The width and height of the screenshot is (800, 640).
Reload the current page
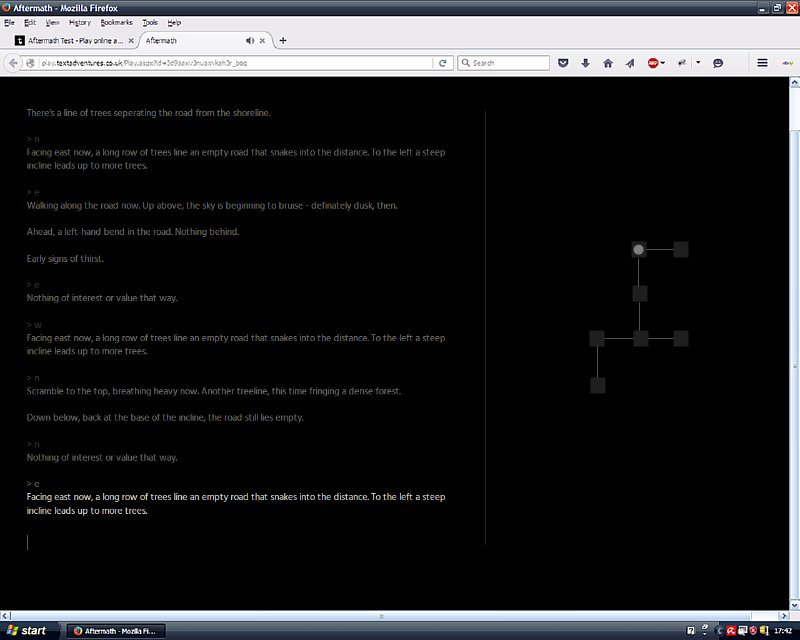(x=443, y=63)
